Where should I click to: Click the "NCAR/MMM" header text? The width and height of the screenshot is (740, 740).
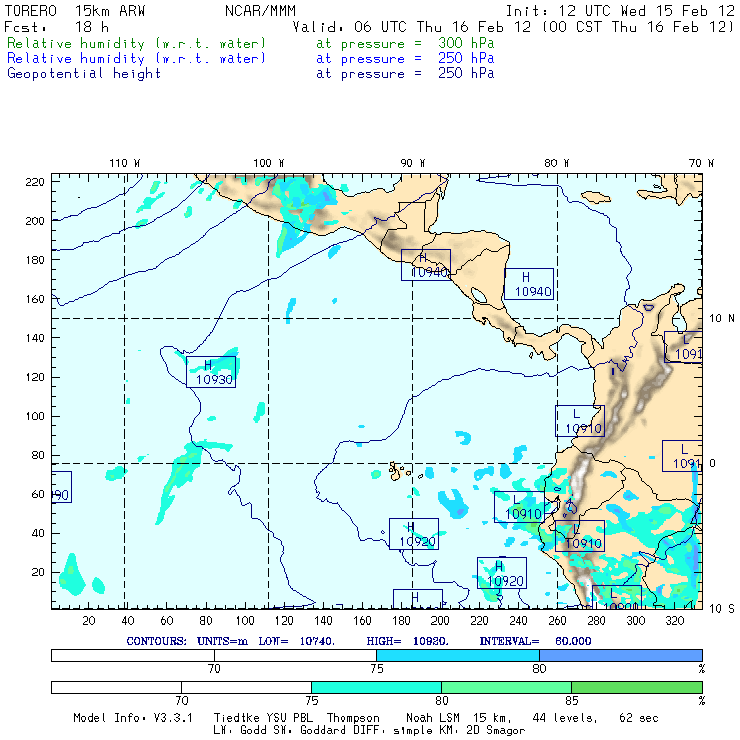point(260,11)
